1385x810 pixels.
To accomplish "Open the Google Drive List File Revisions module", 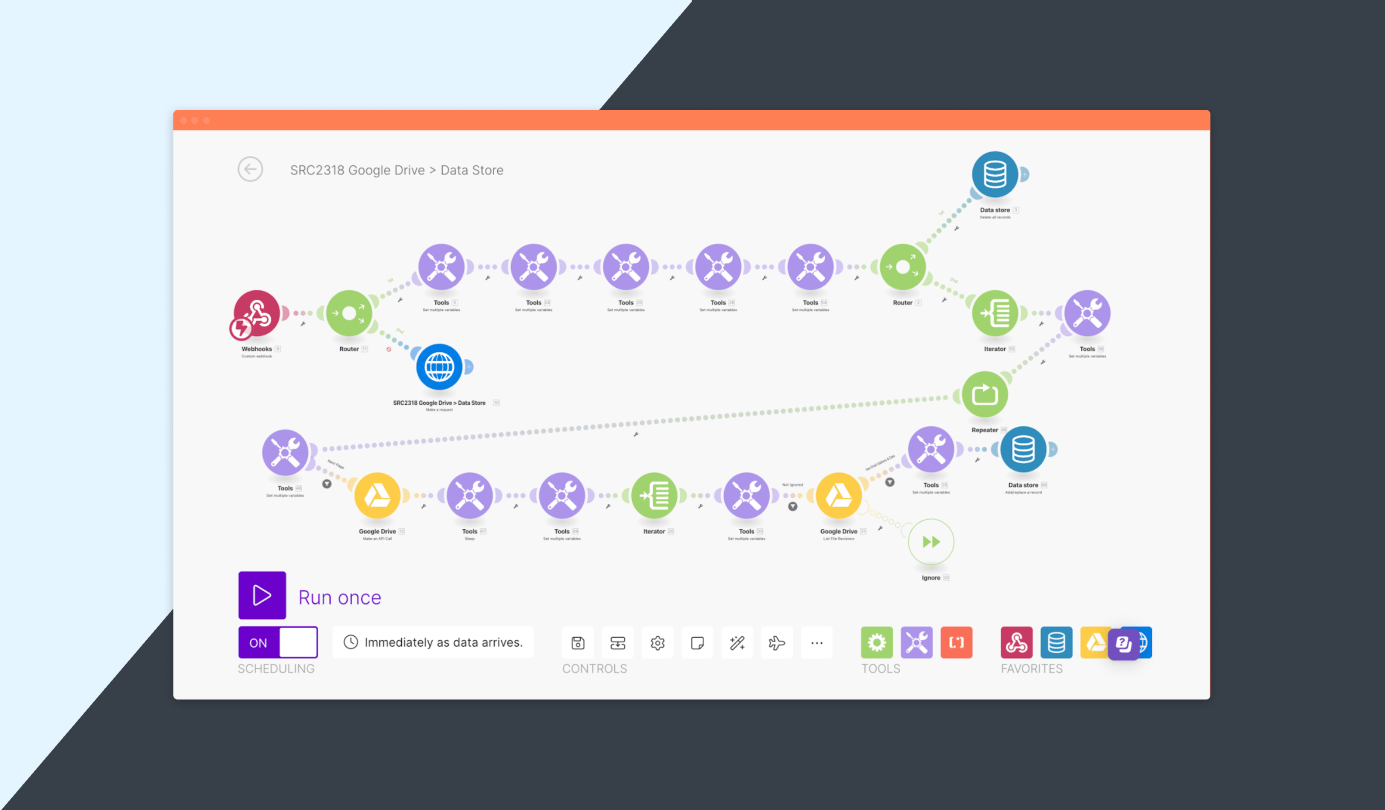I will click(838, 496).
